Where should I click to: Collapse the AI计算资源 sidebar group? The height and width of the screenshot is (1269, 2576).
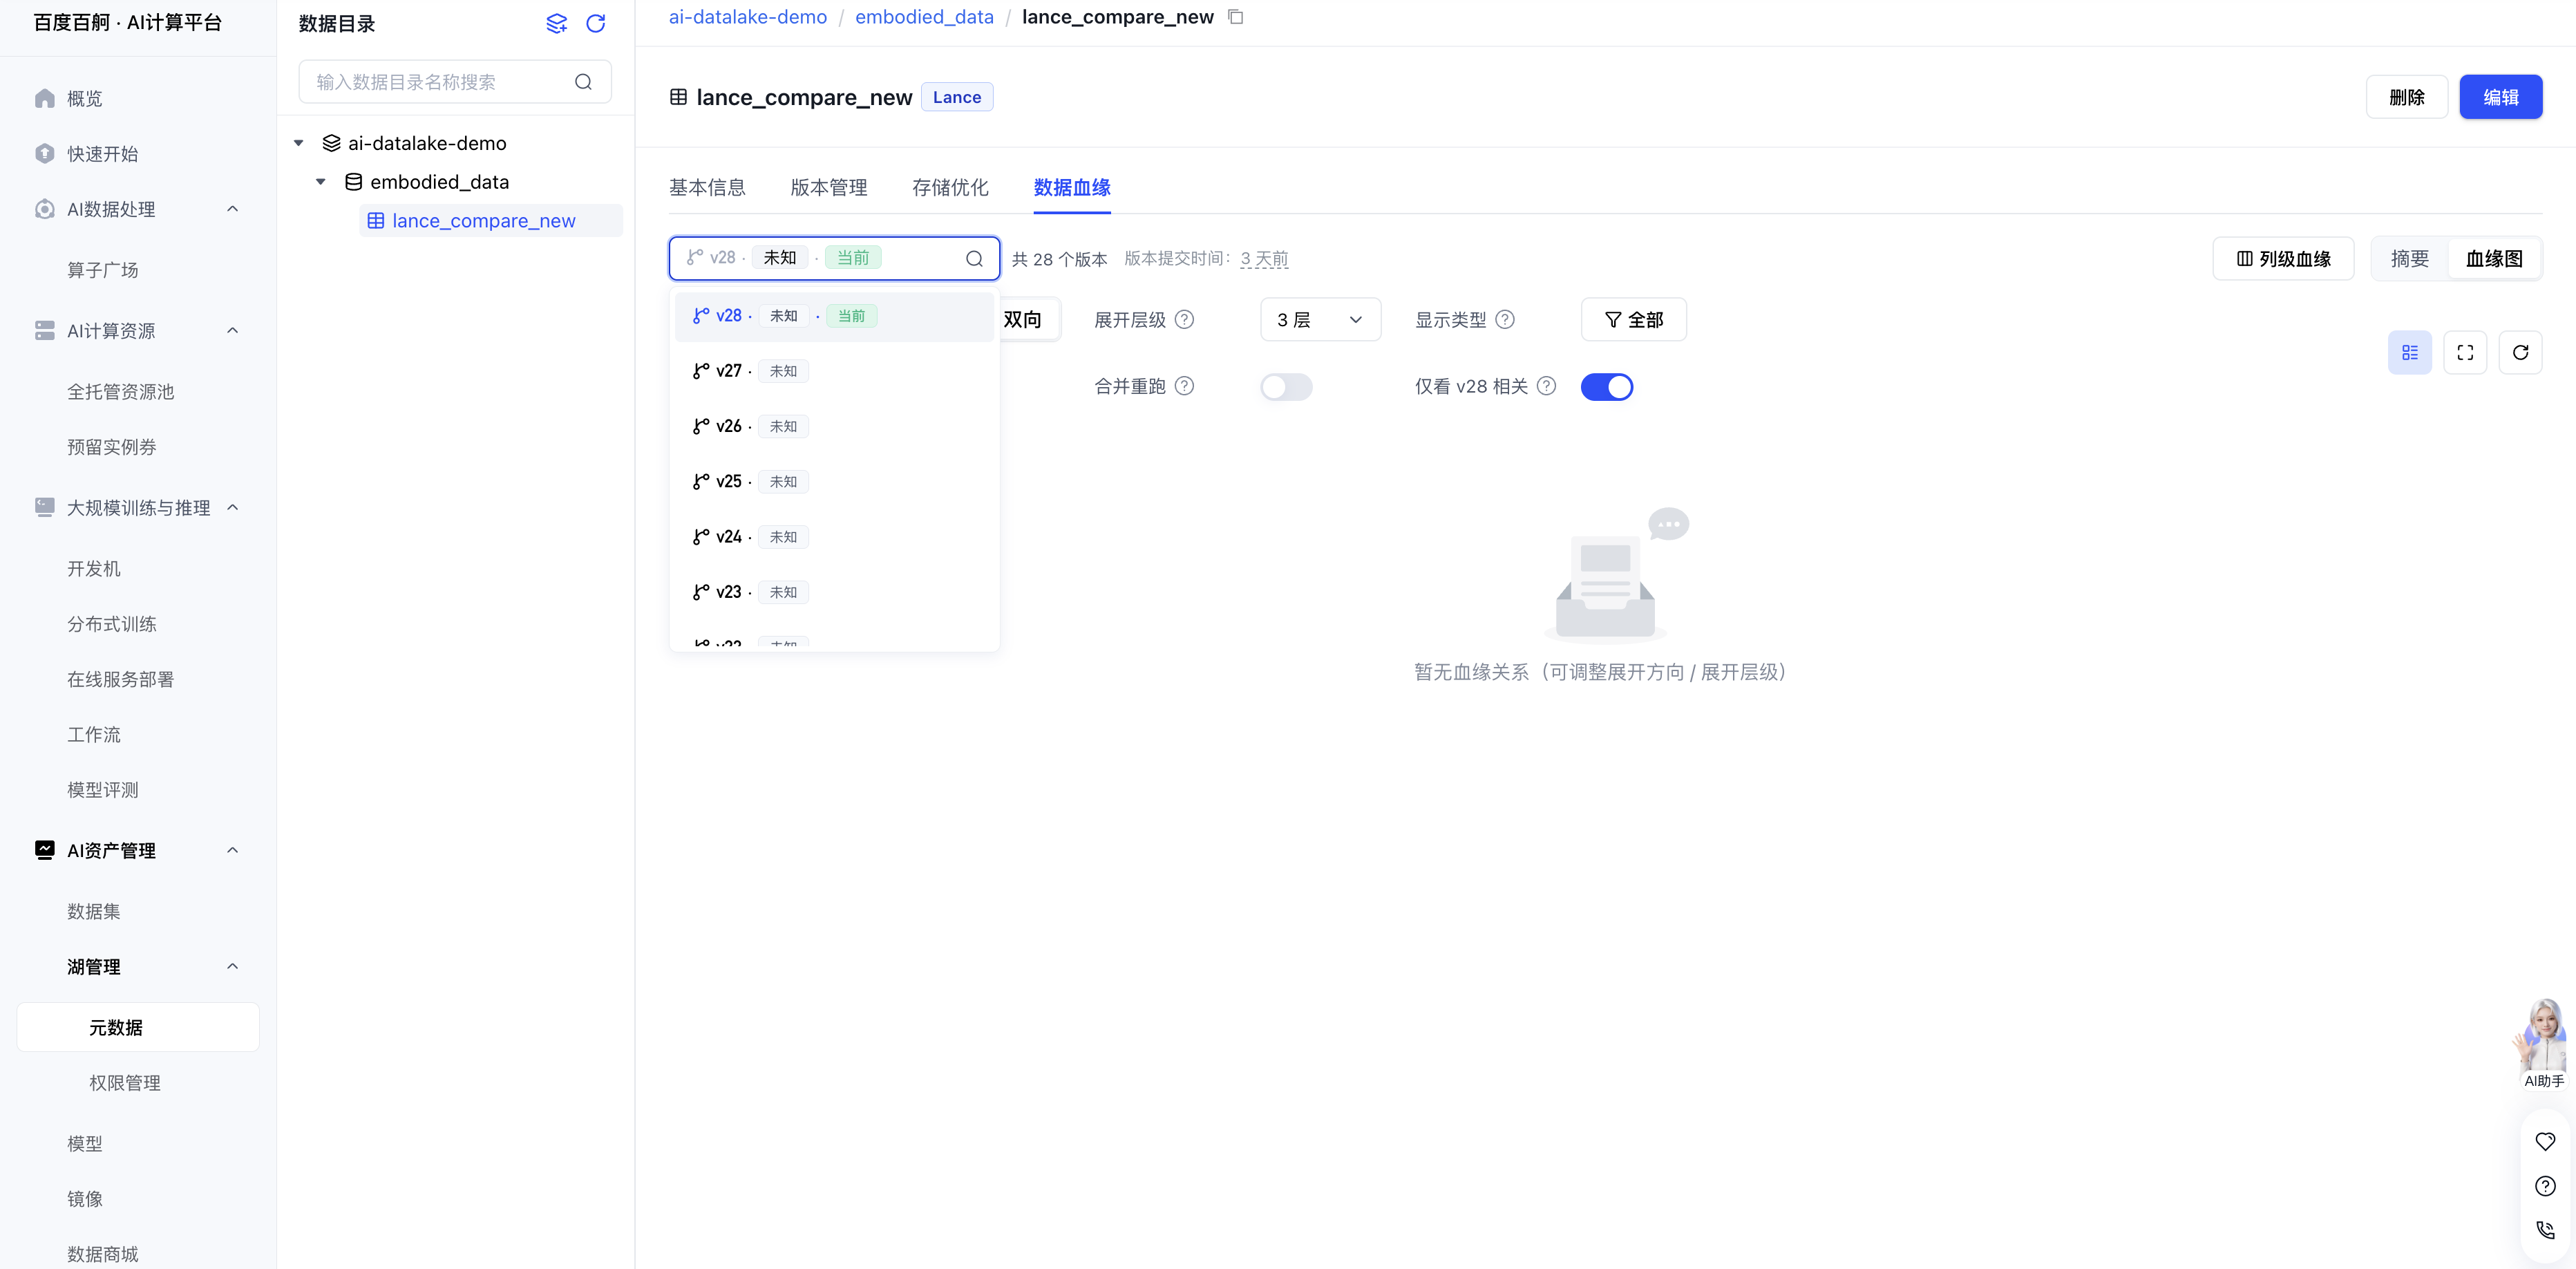click(233, 331)
